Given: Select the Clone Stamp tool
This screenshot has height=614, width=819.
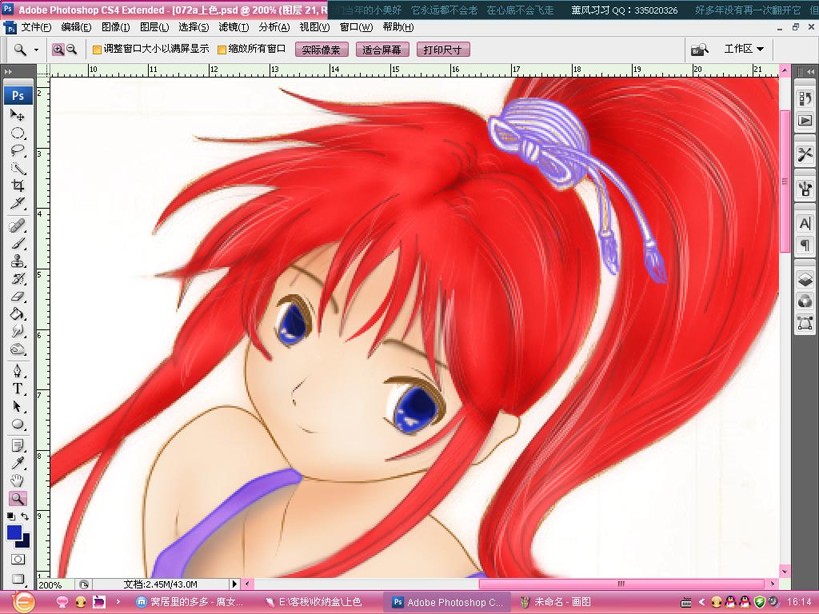Looking at the screenshot, I should point(17,261).
